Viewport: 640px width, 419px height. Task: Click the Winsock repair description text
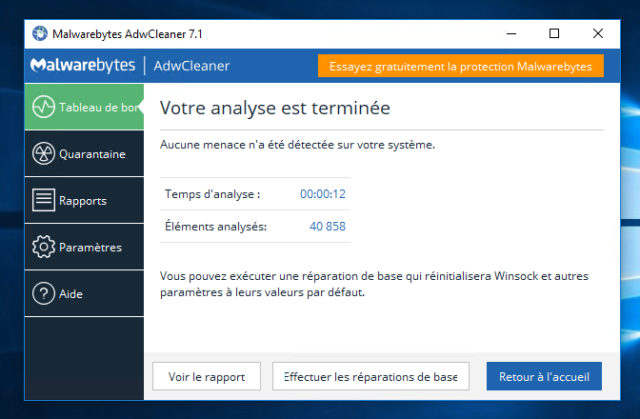point(374,284)
